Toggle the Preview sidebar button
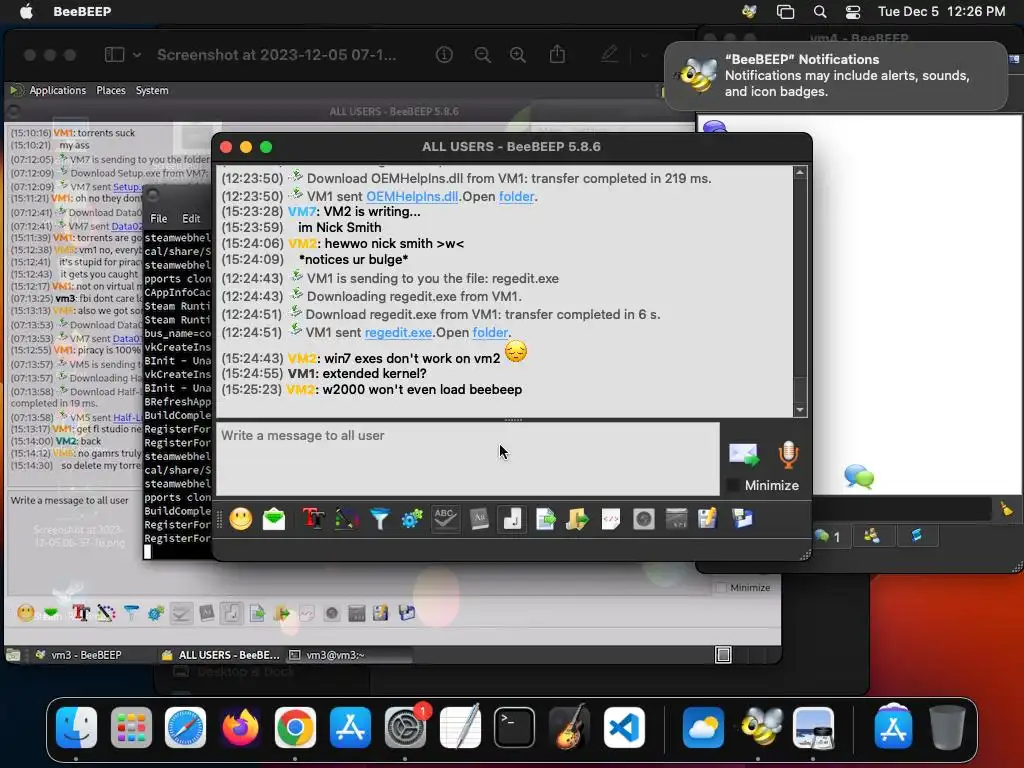This screenshot has height=768, width=1024. pos(114,55)
